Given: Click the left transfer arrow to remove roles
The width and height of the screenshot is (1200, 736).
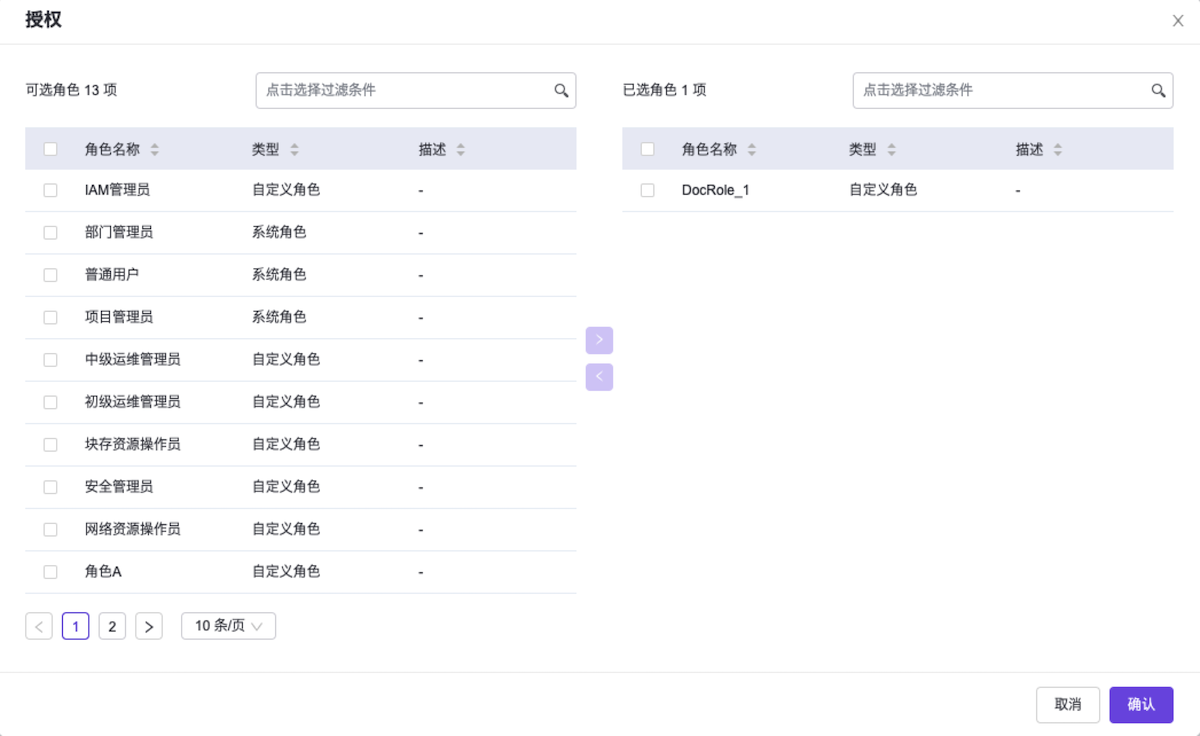Looking at the screenshot, I should pos(599,376).
